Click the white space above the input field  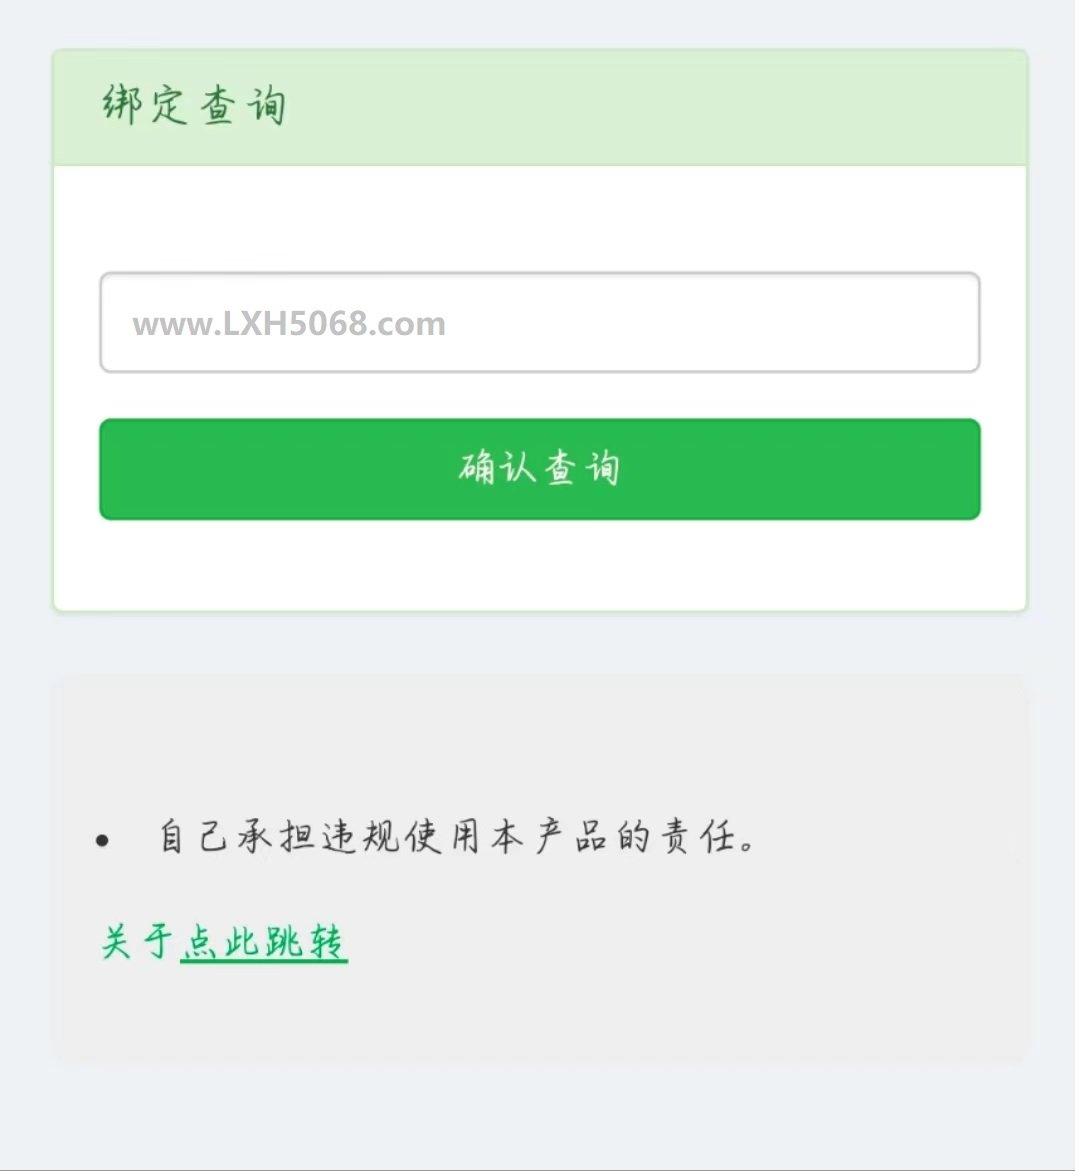point(539,219)
